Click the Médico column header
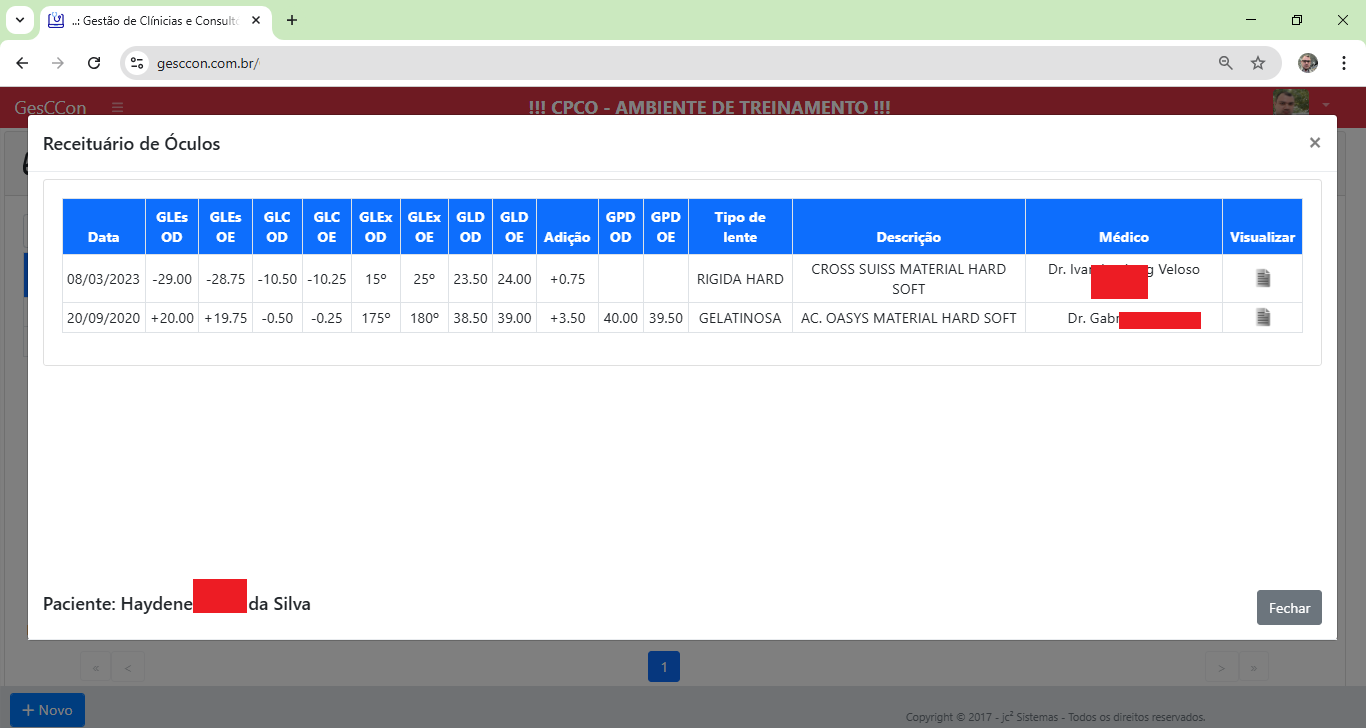The image size is (1366, 728). [1123, 237]
